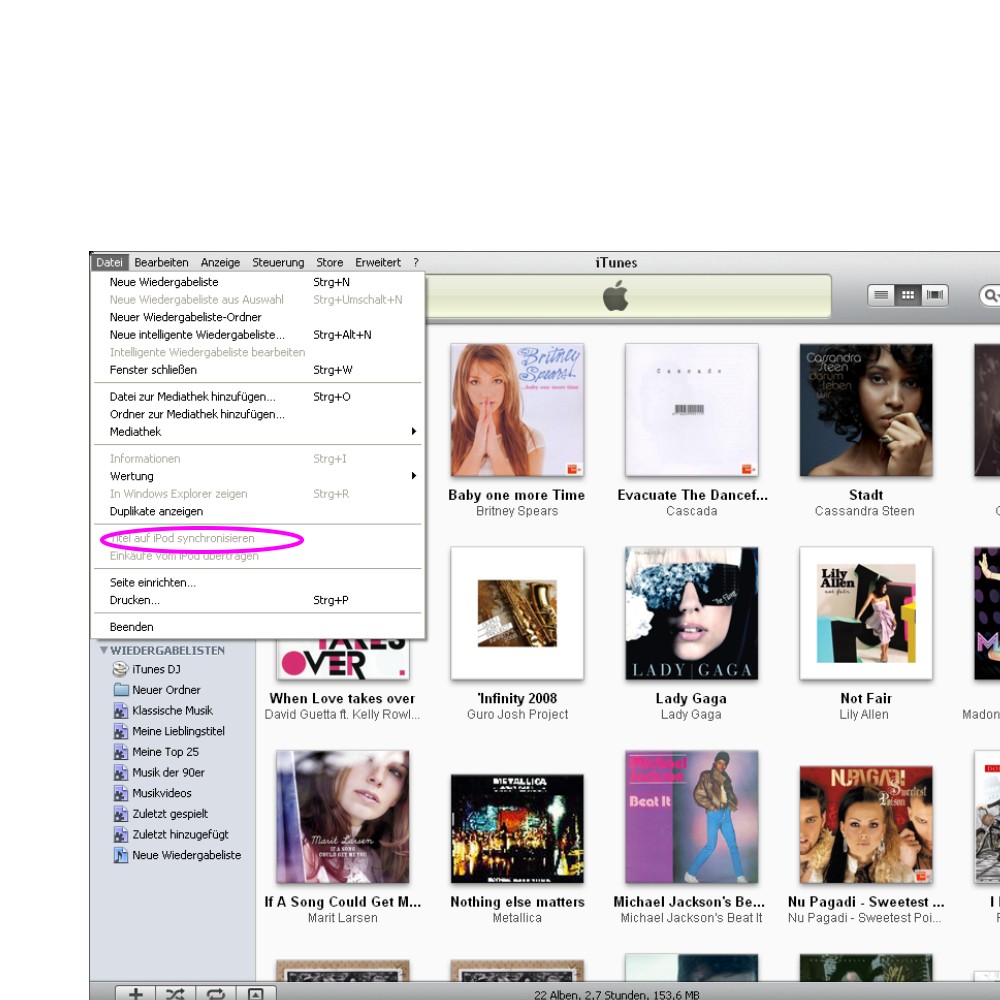The image size is (1000, 1000).
Task: Choose Ordner zur Mediathek hinzufügen
Action: pos(258,414)
